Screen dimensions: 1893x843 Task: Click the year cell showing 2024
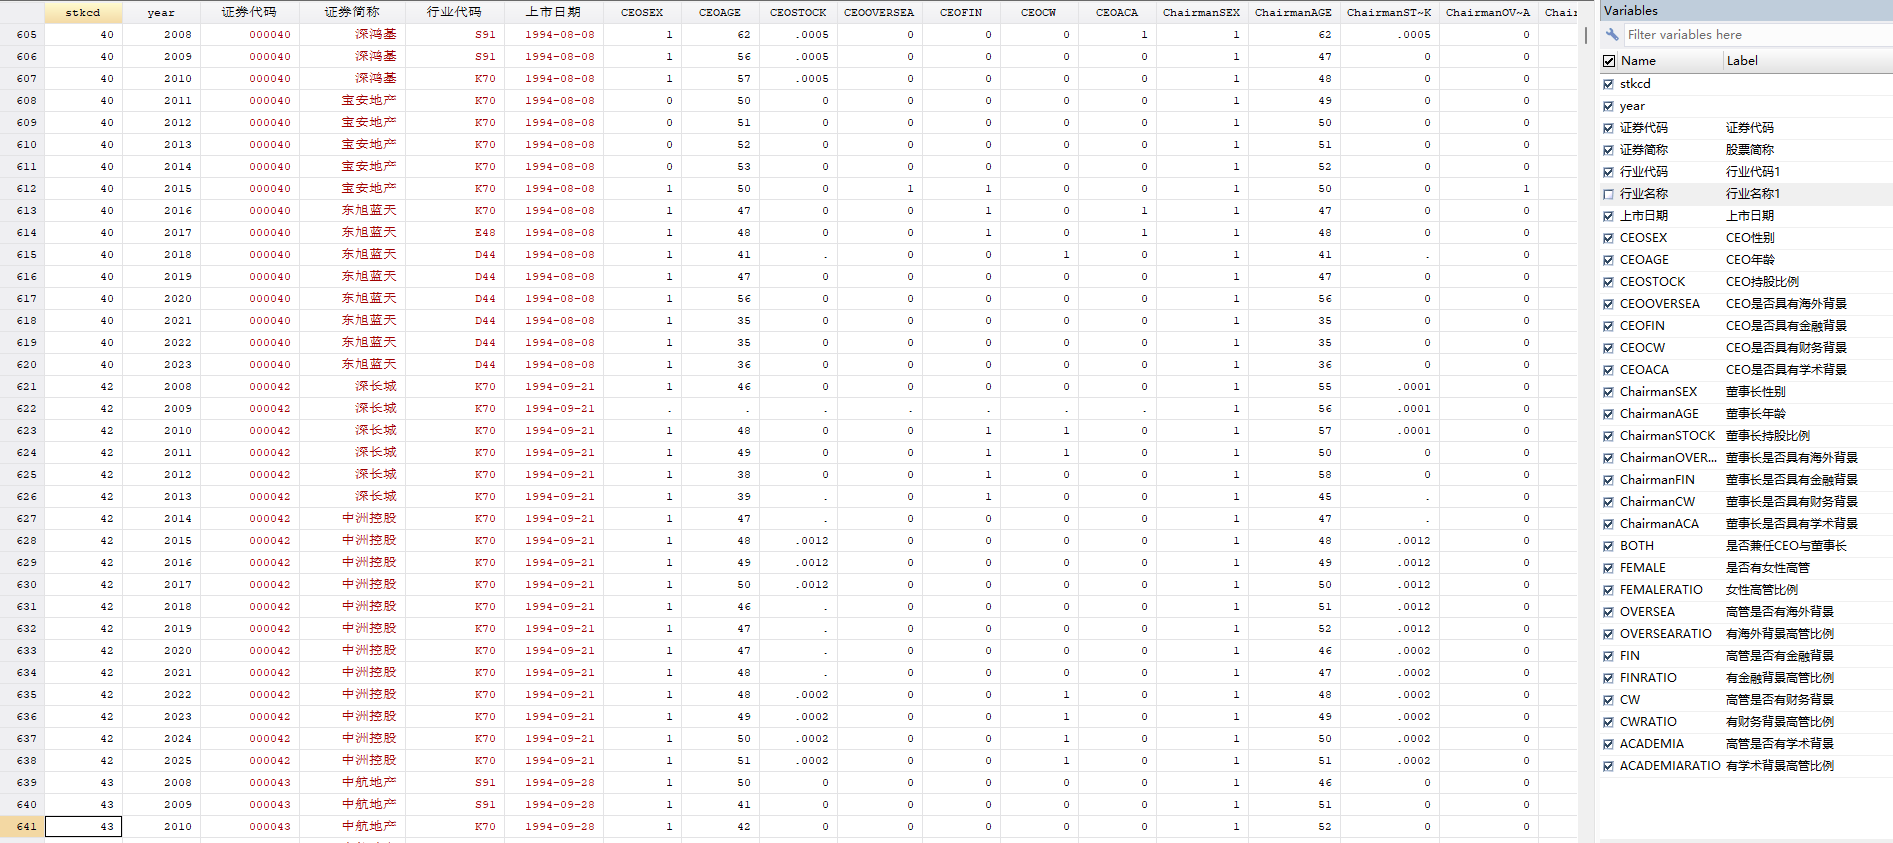[x=177, y=738]
